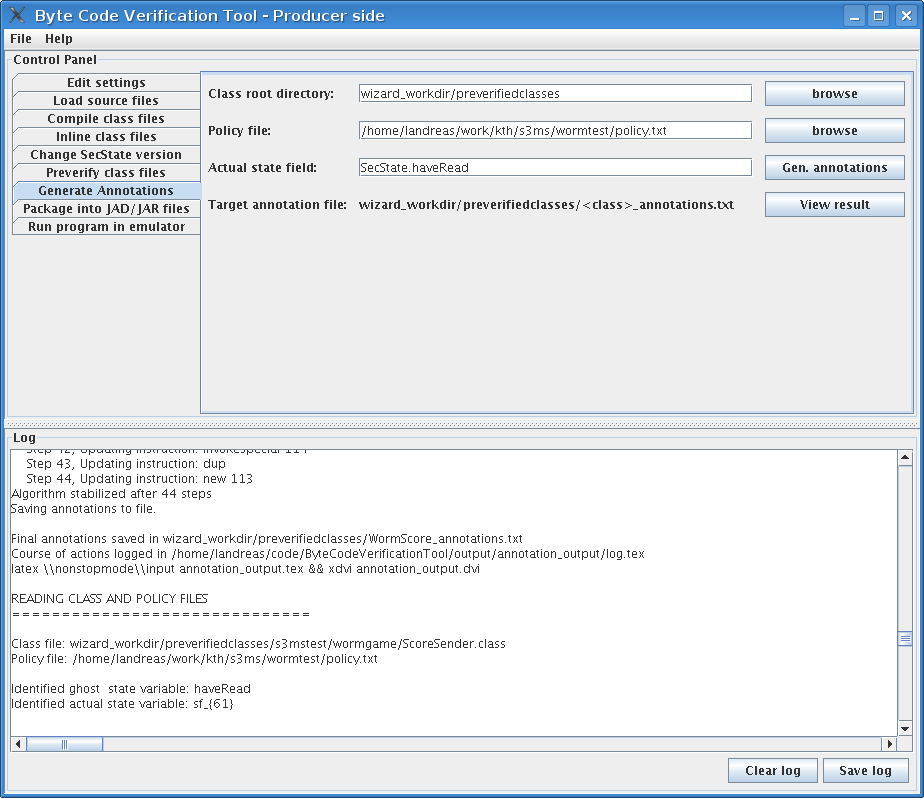This screenshot has width=924, height=798.
Task: Click the 'Saving annotations to file.' log line
Action: 84,509
